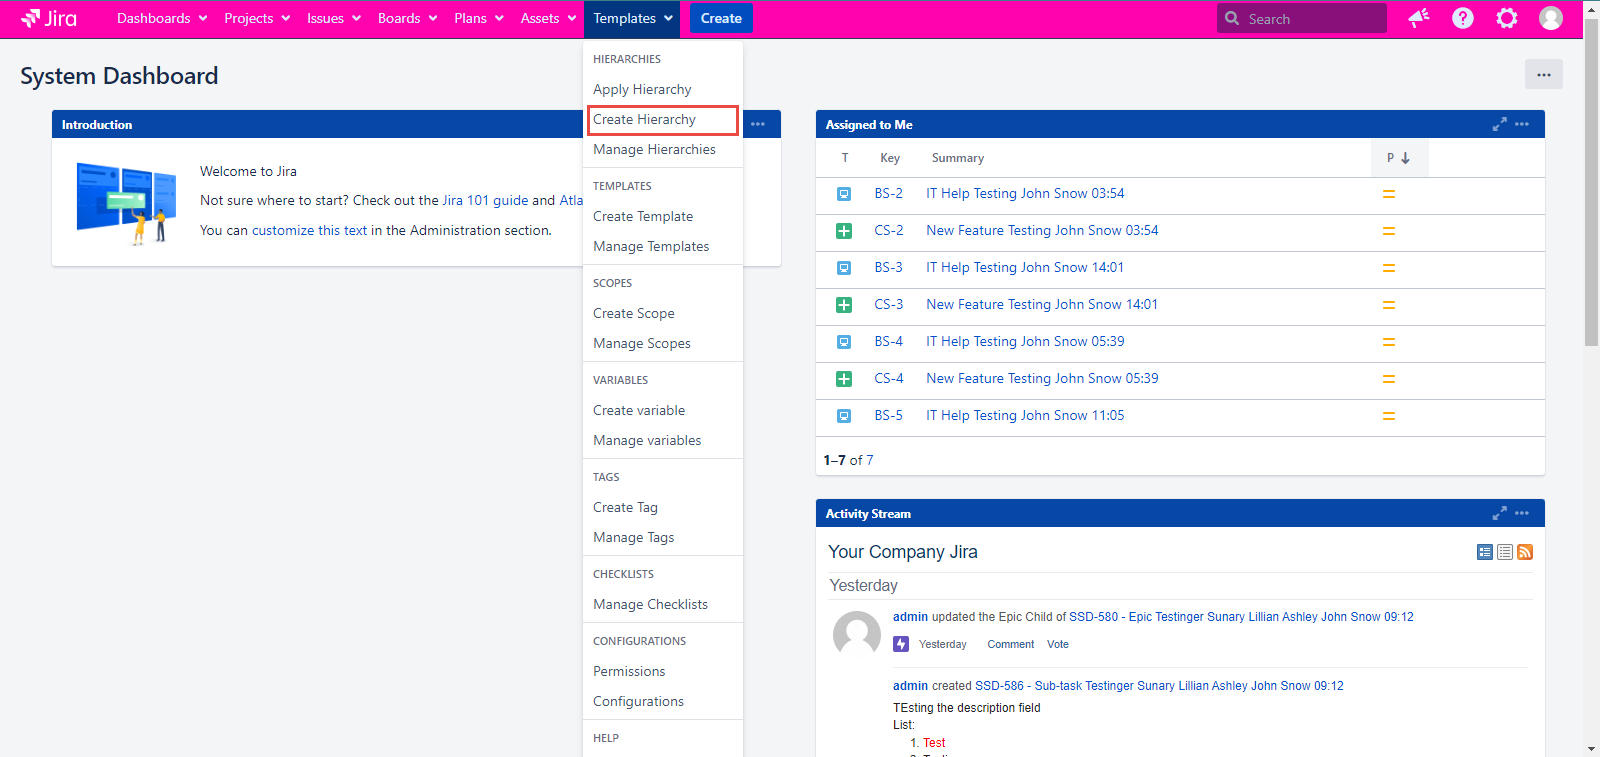Open the dashboard more options button
The image size is (1600, 757).
[1543, 75]
